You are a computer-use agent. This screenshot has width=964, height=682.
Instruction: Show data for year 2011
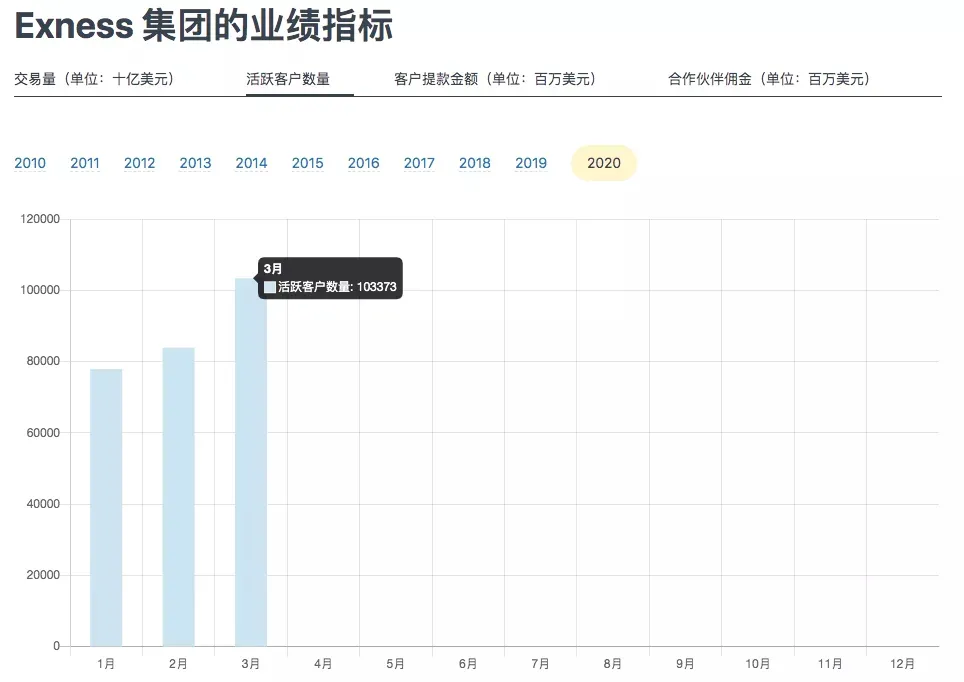pyautogui.click(x=85, y=163)
